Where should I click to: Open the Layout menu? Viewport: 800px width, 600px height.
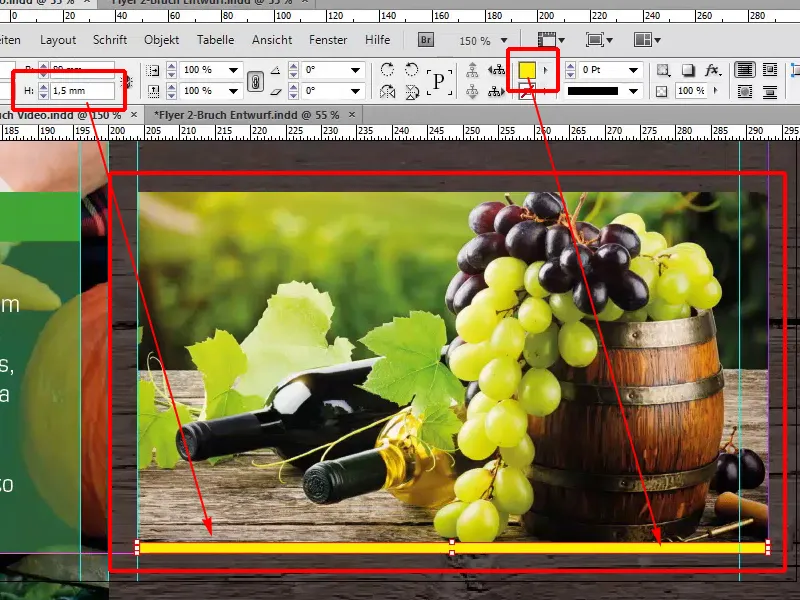[58, 40]
